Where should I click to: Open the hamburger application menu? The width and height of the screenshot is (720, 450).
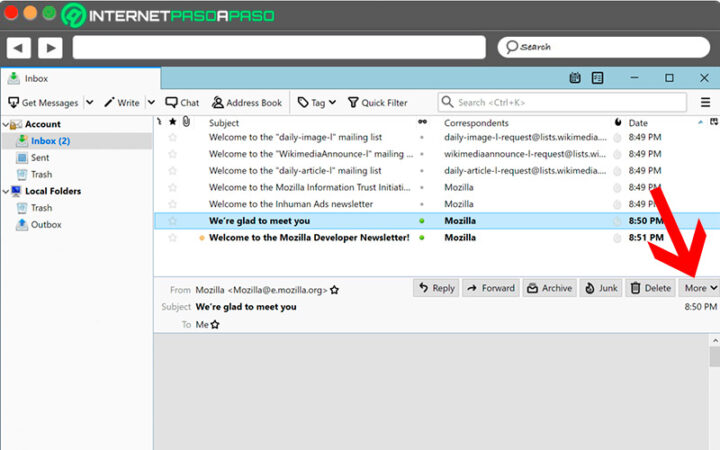pos(706,102)
